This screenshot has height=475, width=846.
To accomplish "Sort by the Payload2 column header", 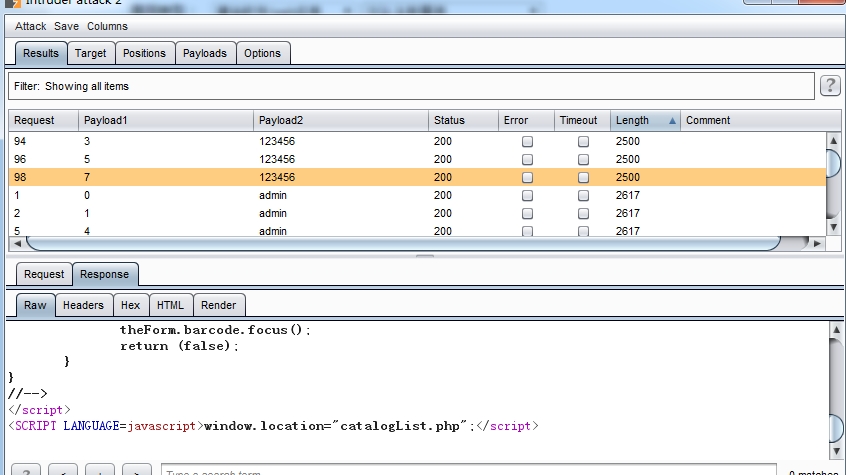I will point(341,120).
